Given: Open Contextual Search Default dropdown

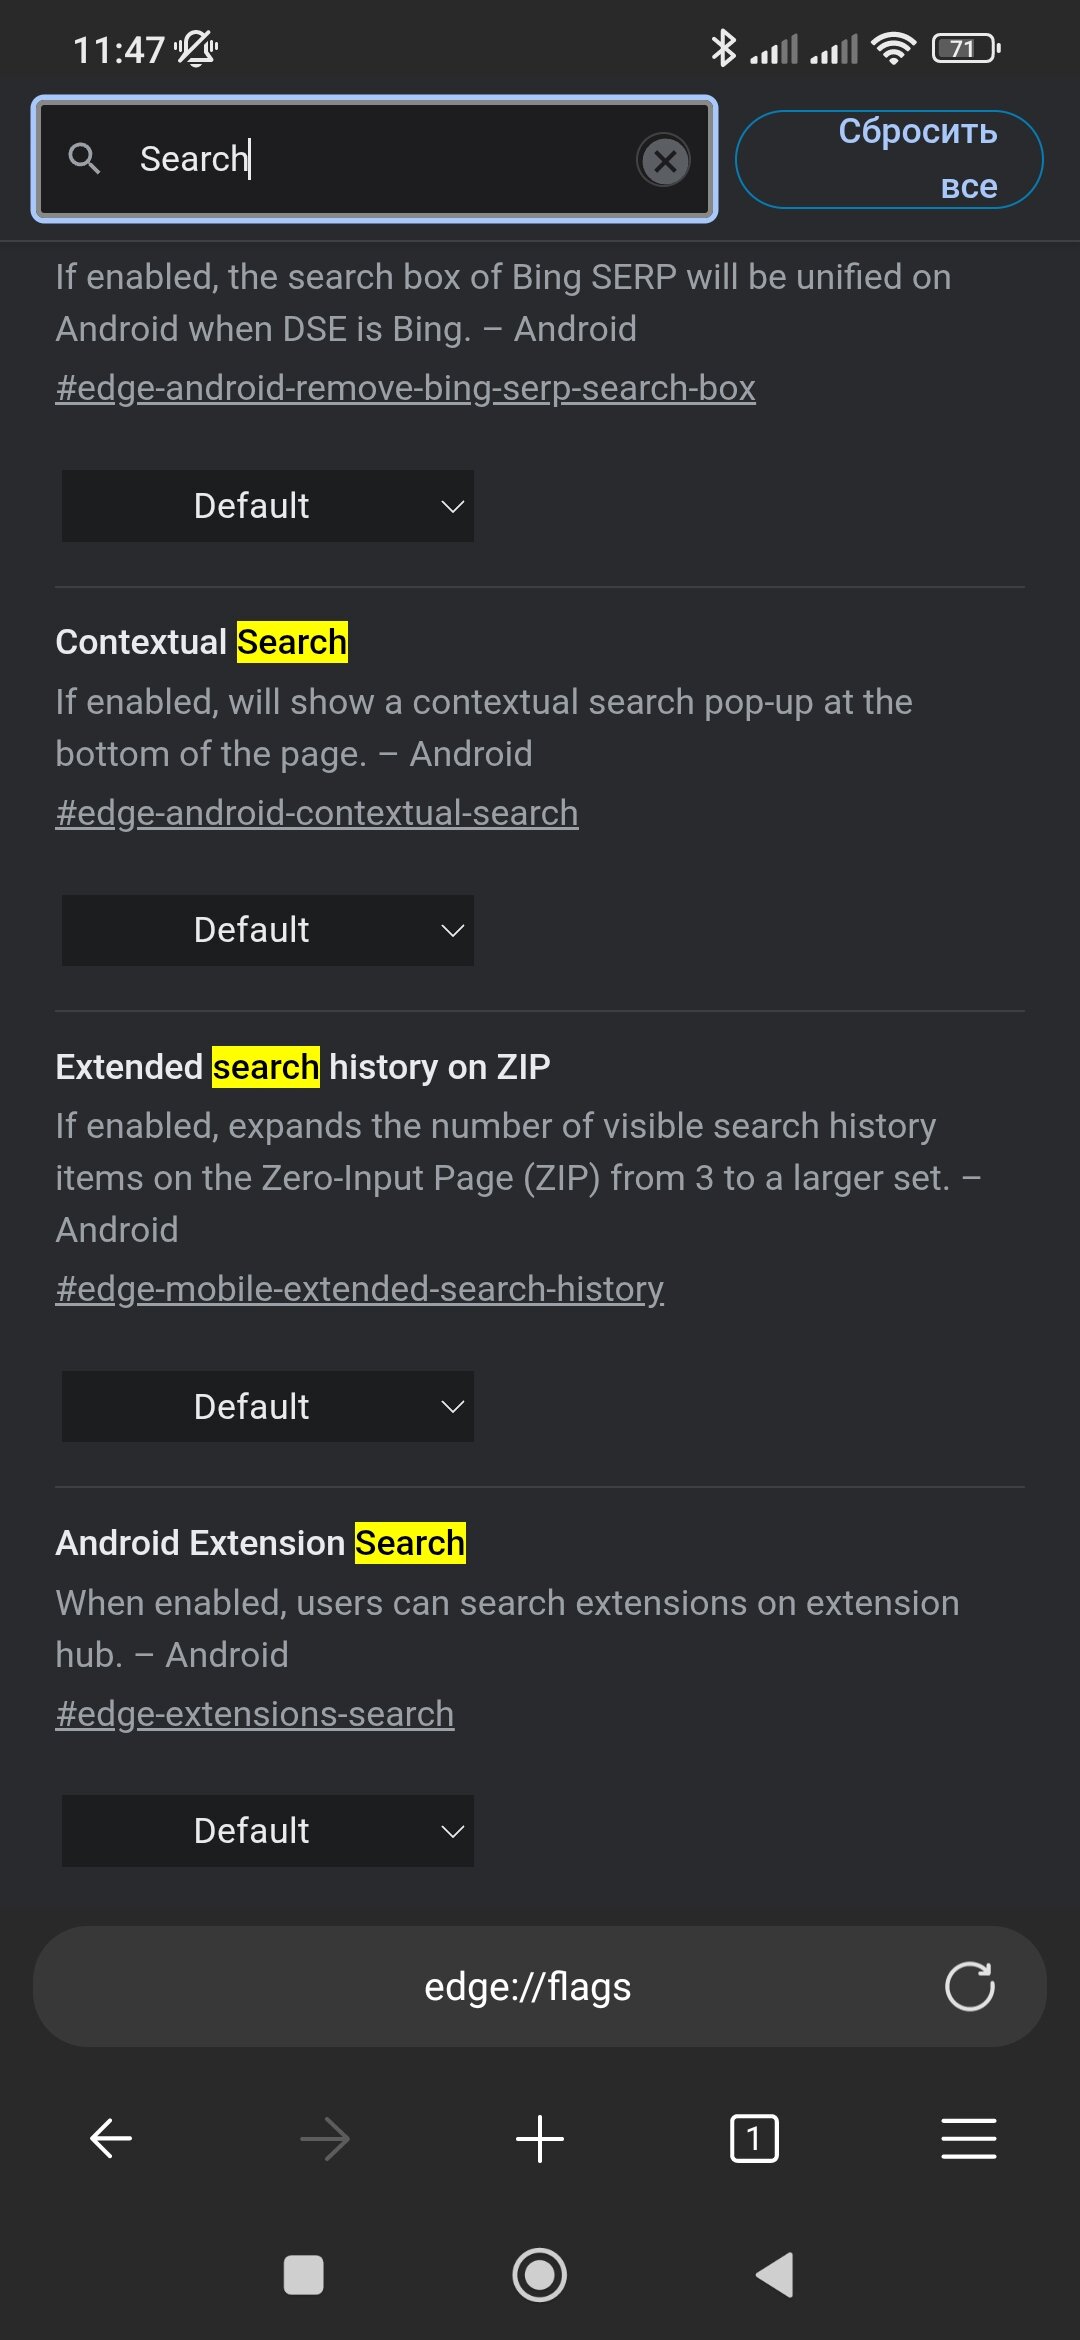Looking at the screenshot, I should click(268, 930).
